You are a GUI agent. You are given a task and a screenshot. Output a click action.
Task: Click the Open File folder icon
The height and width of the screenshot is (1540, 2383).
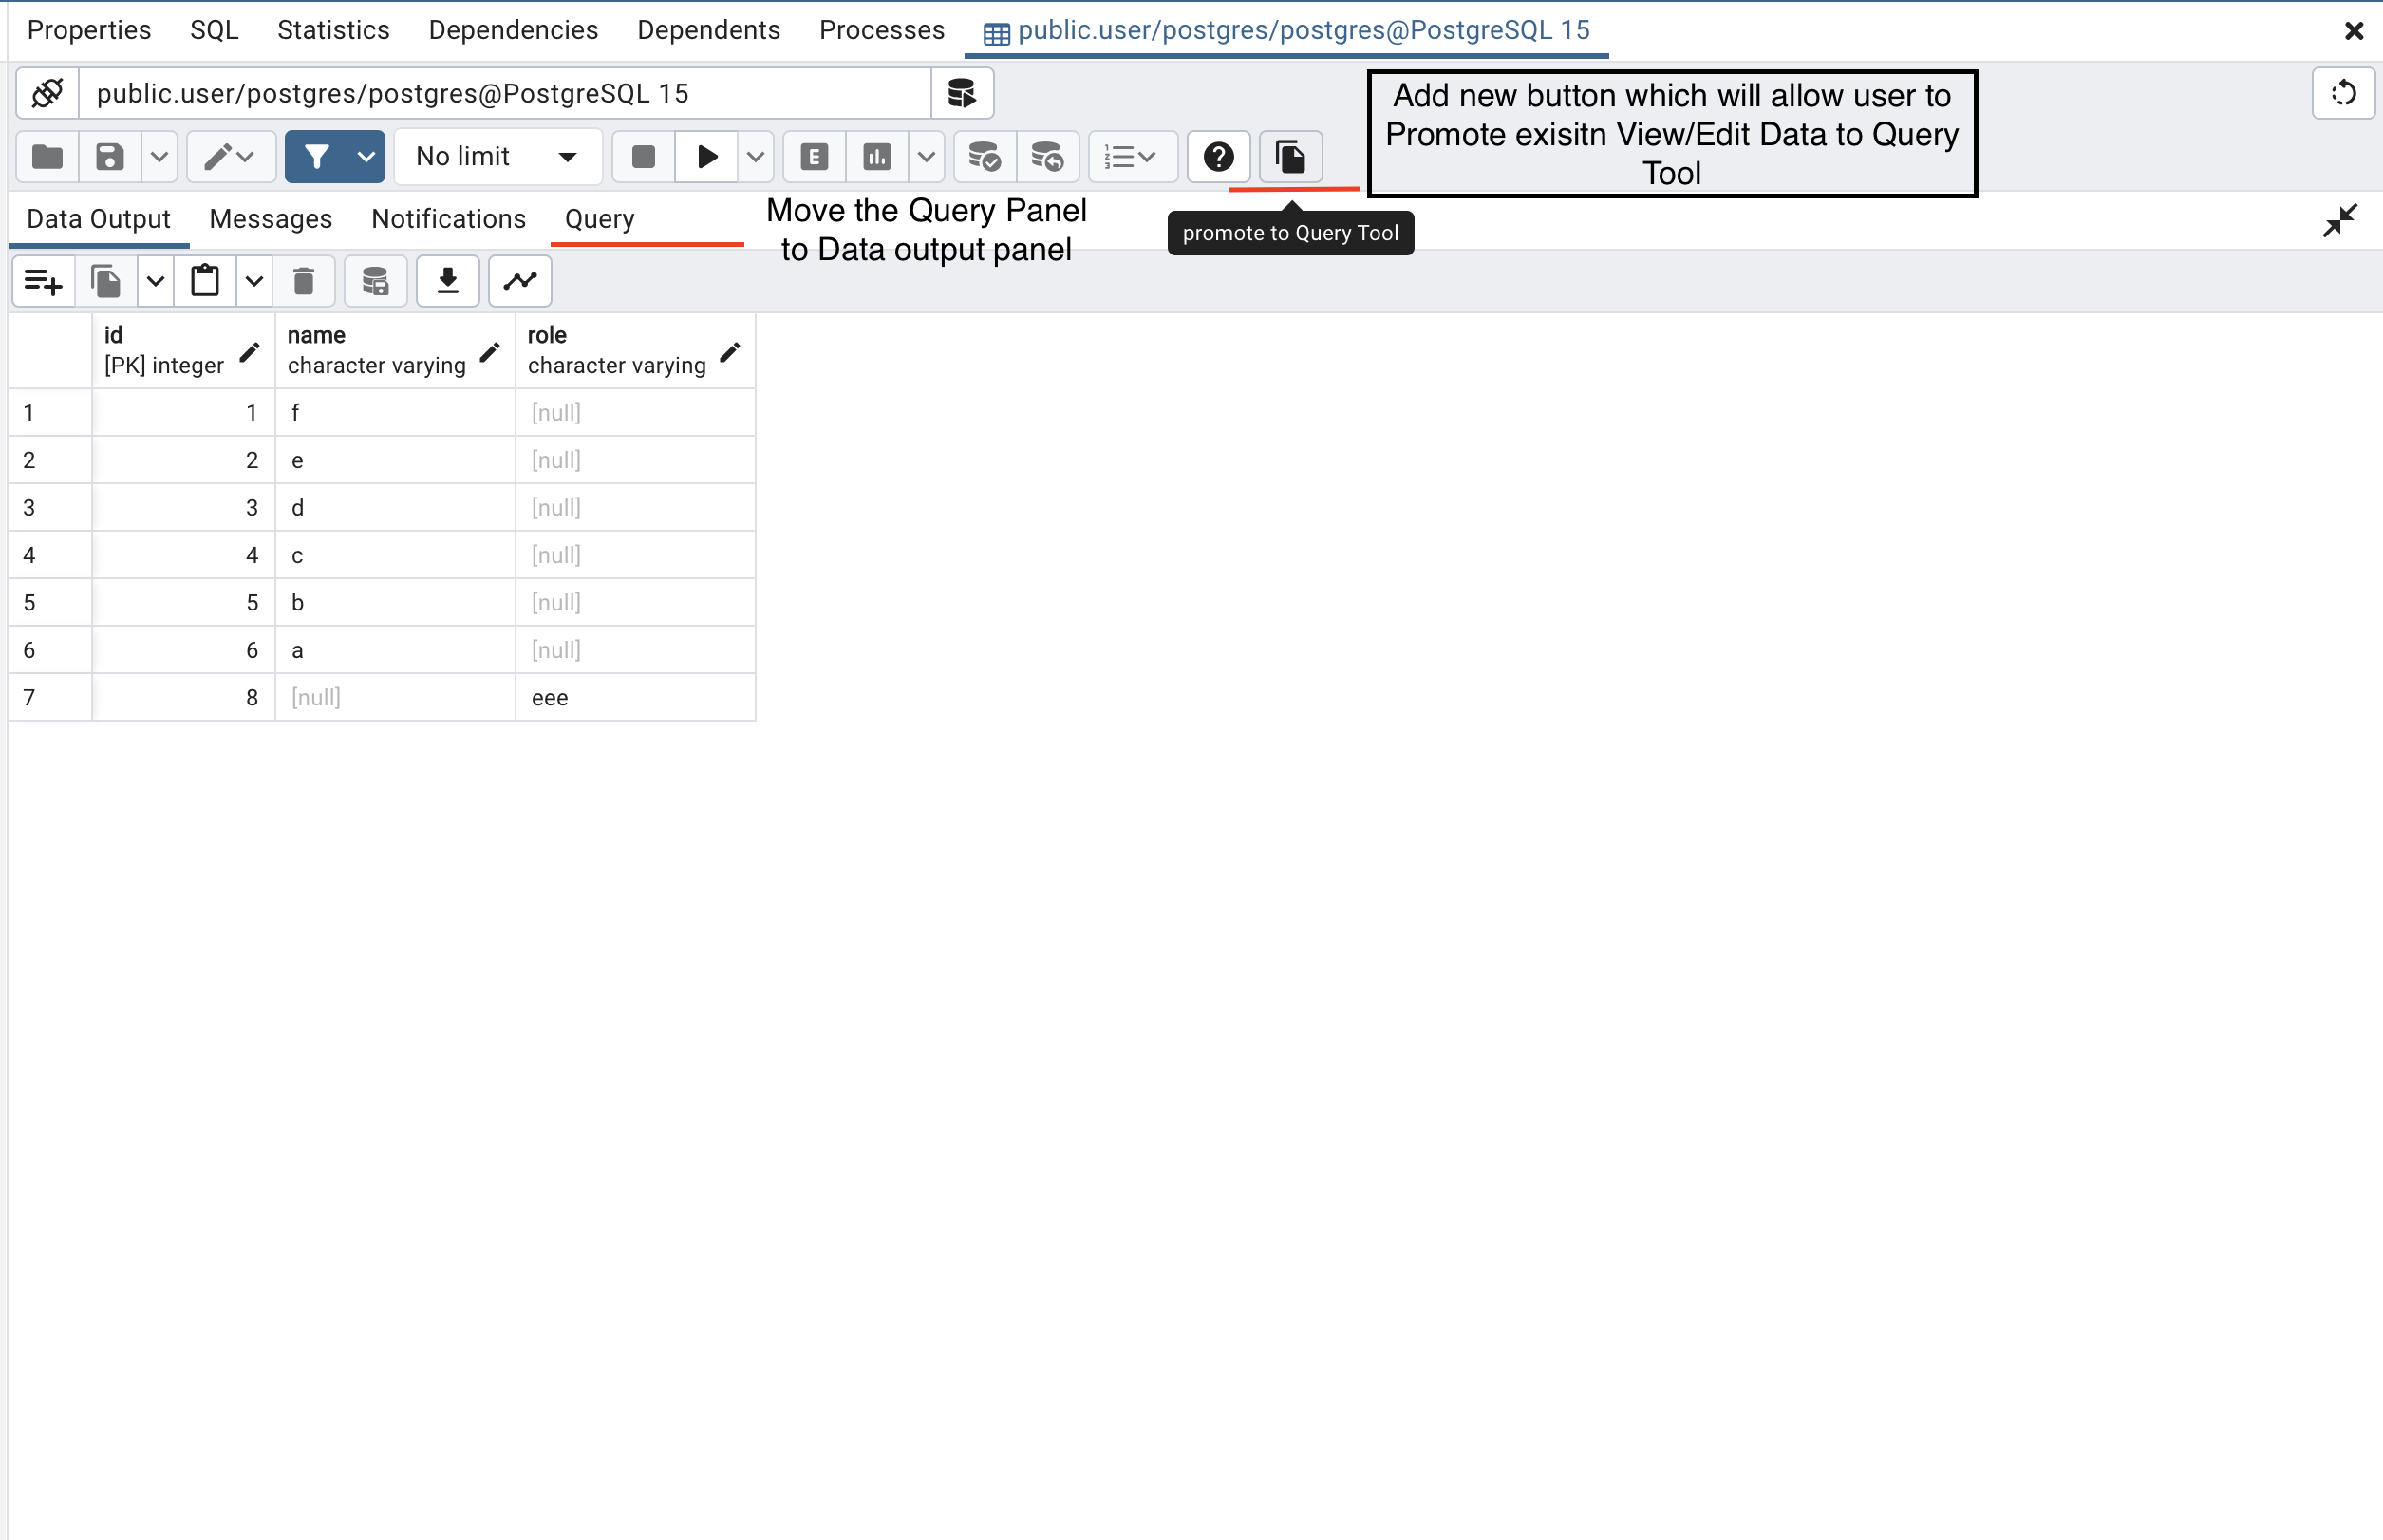point(47,157)
